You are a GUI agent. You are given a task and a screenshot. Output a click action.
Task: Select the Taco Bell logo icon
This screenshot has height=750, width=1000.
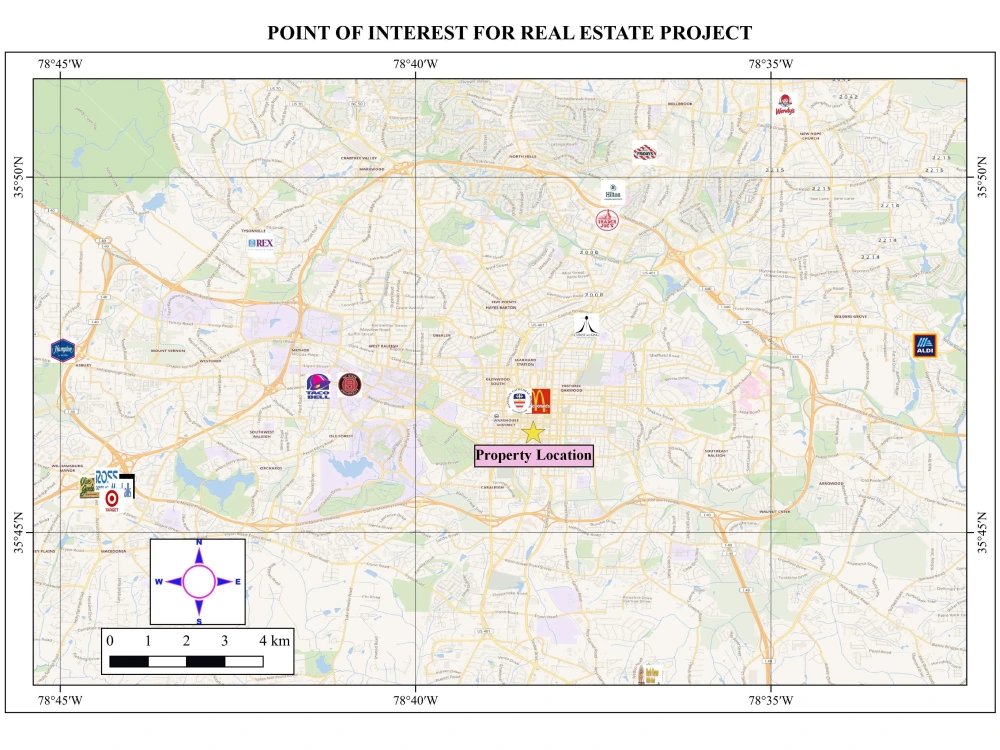click(x=318, y=386)
